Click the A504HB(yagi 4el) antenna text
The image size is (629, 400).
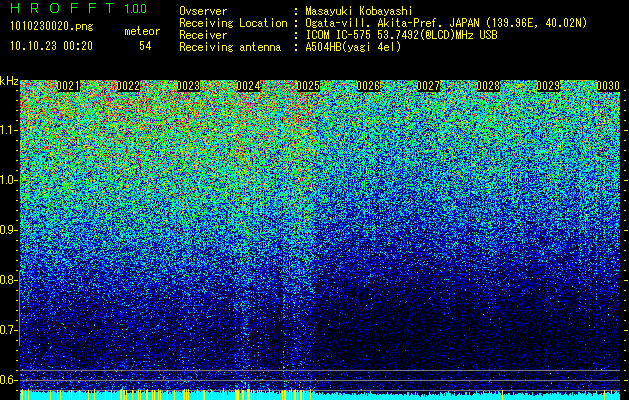(x=353, y=47)
